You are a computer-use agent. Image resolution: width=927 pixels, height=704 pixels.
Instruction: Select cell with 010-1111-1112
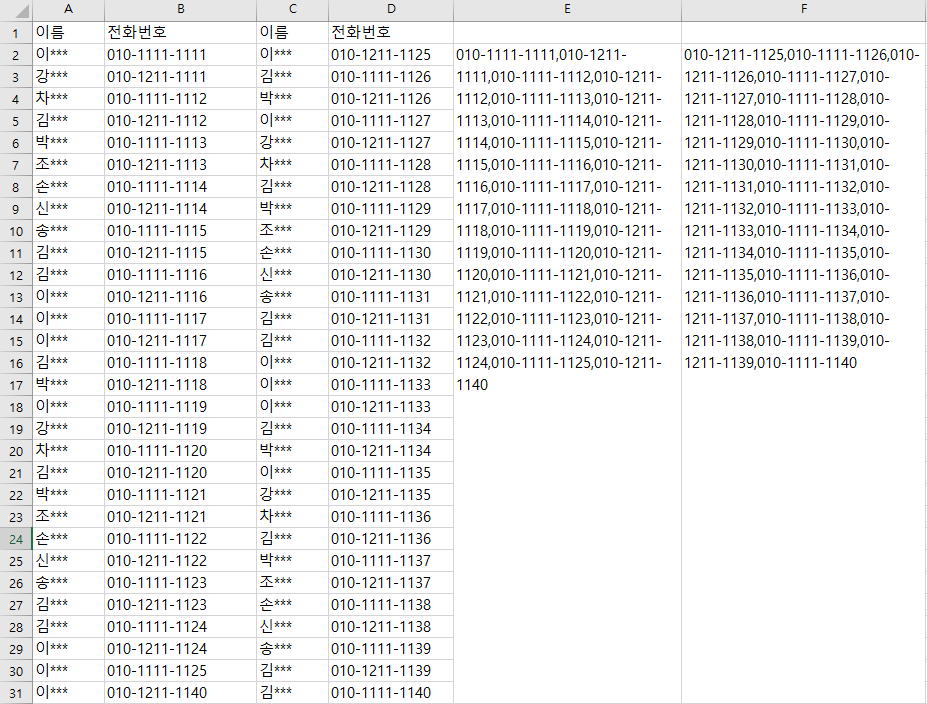click(x=180, y=98)
